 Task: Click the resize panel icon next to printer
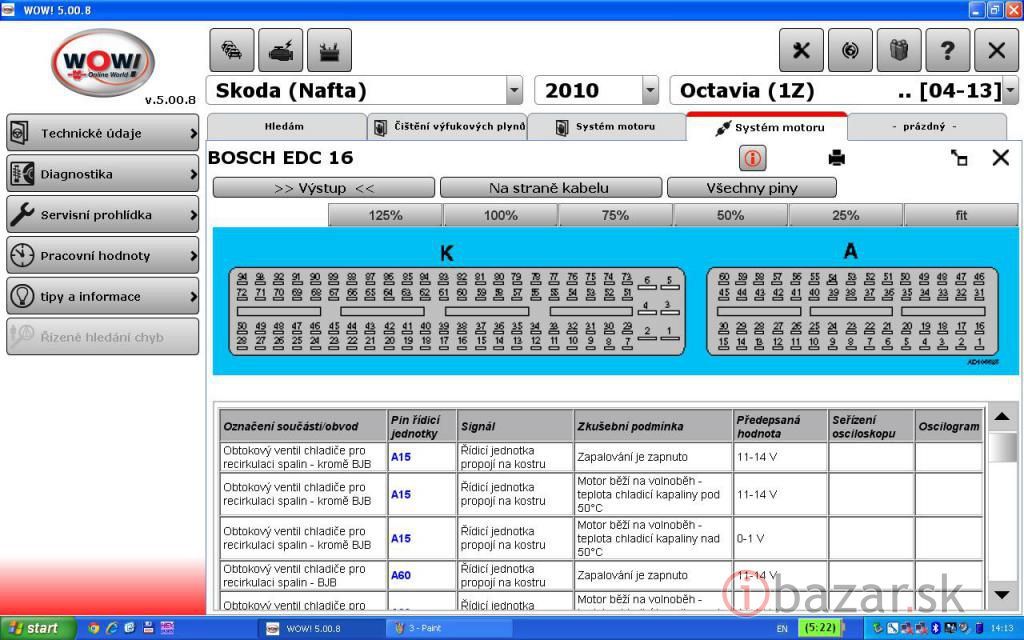pos(959,158)
